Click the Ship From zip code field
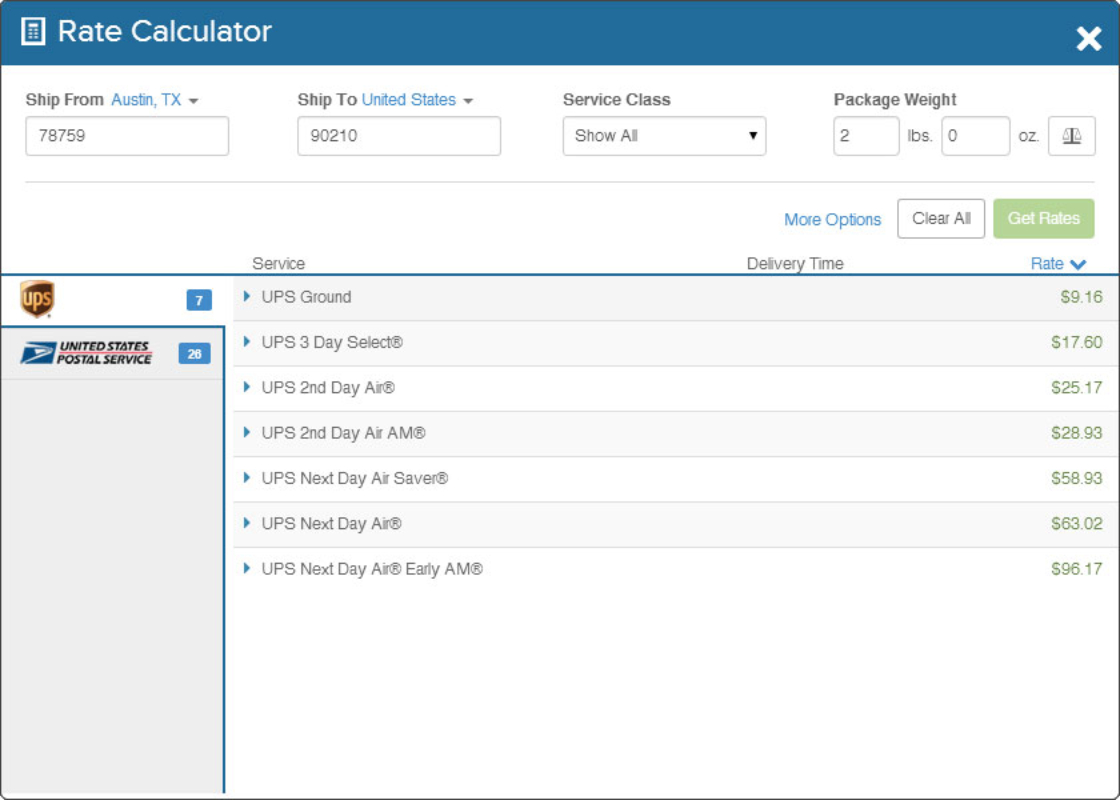Viewport: 1120px width, 800px height. (x=127, y=136)
